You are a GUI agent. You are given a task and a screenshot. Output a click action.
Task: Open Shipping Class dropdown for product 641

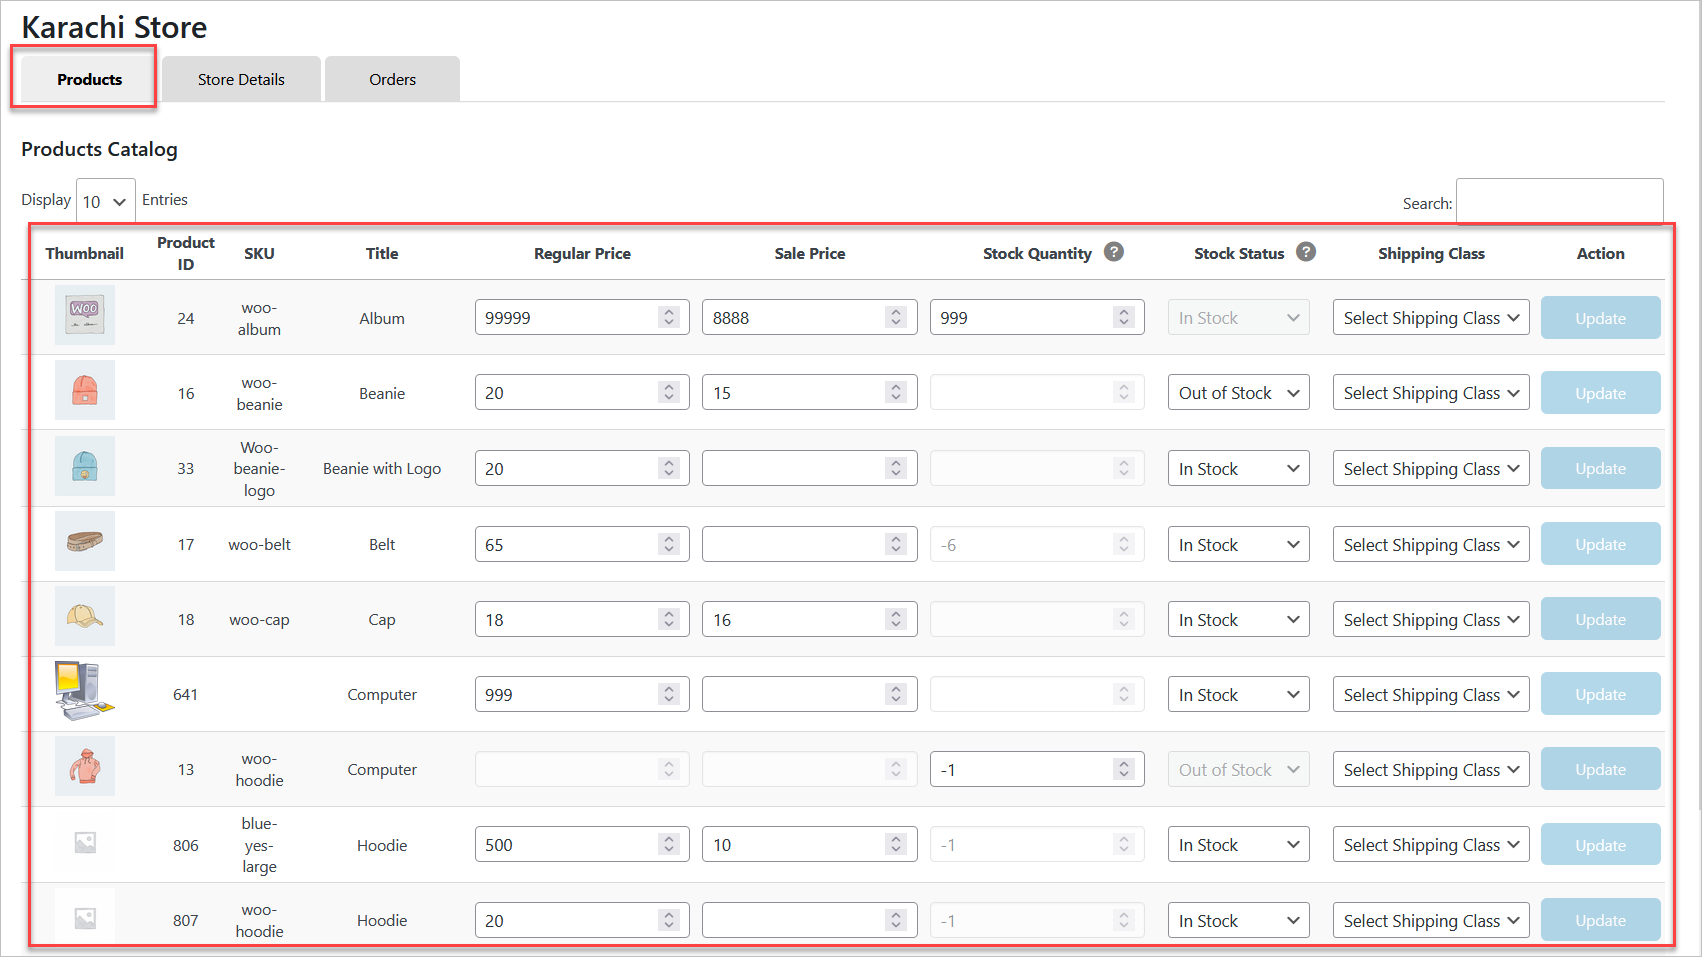click(1430, 693)
